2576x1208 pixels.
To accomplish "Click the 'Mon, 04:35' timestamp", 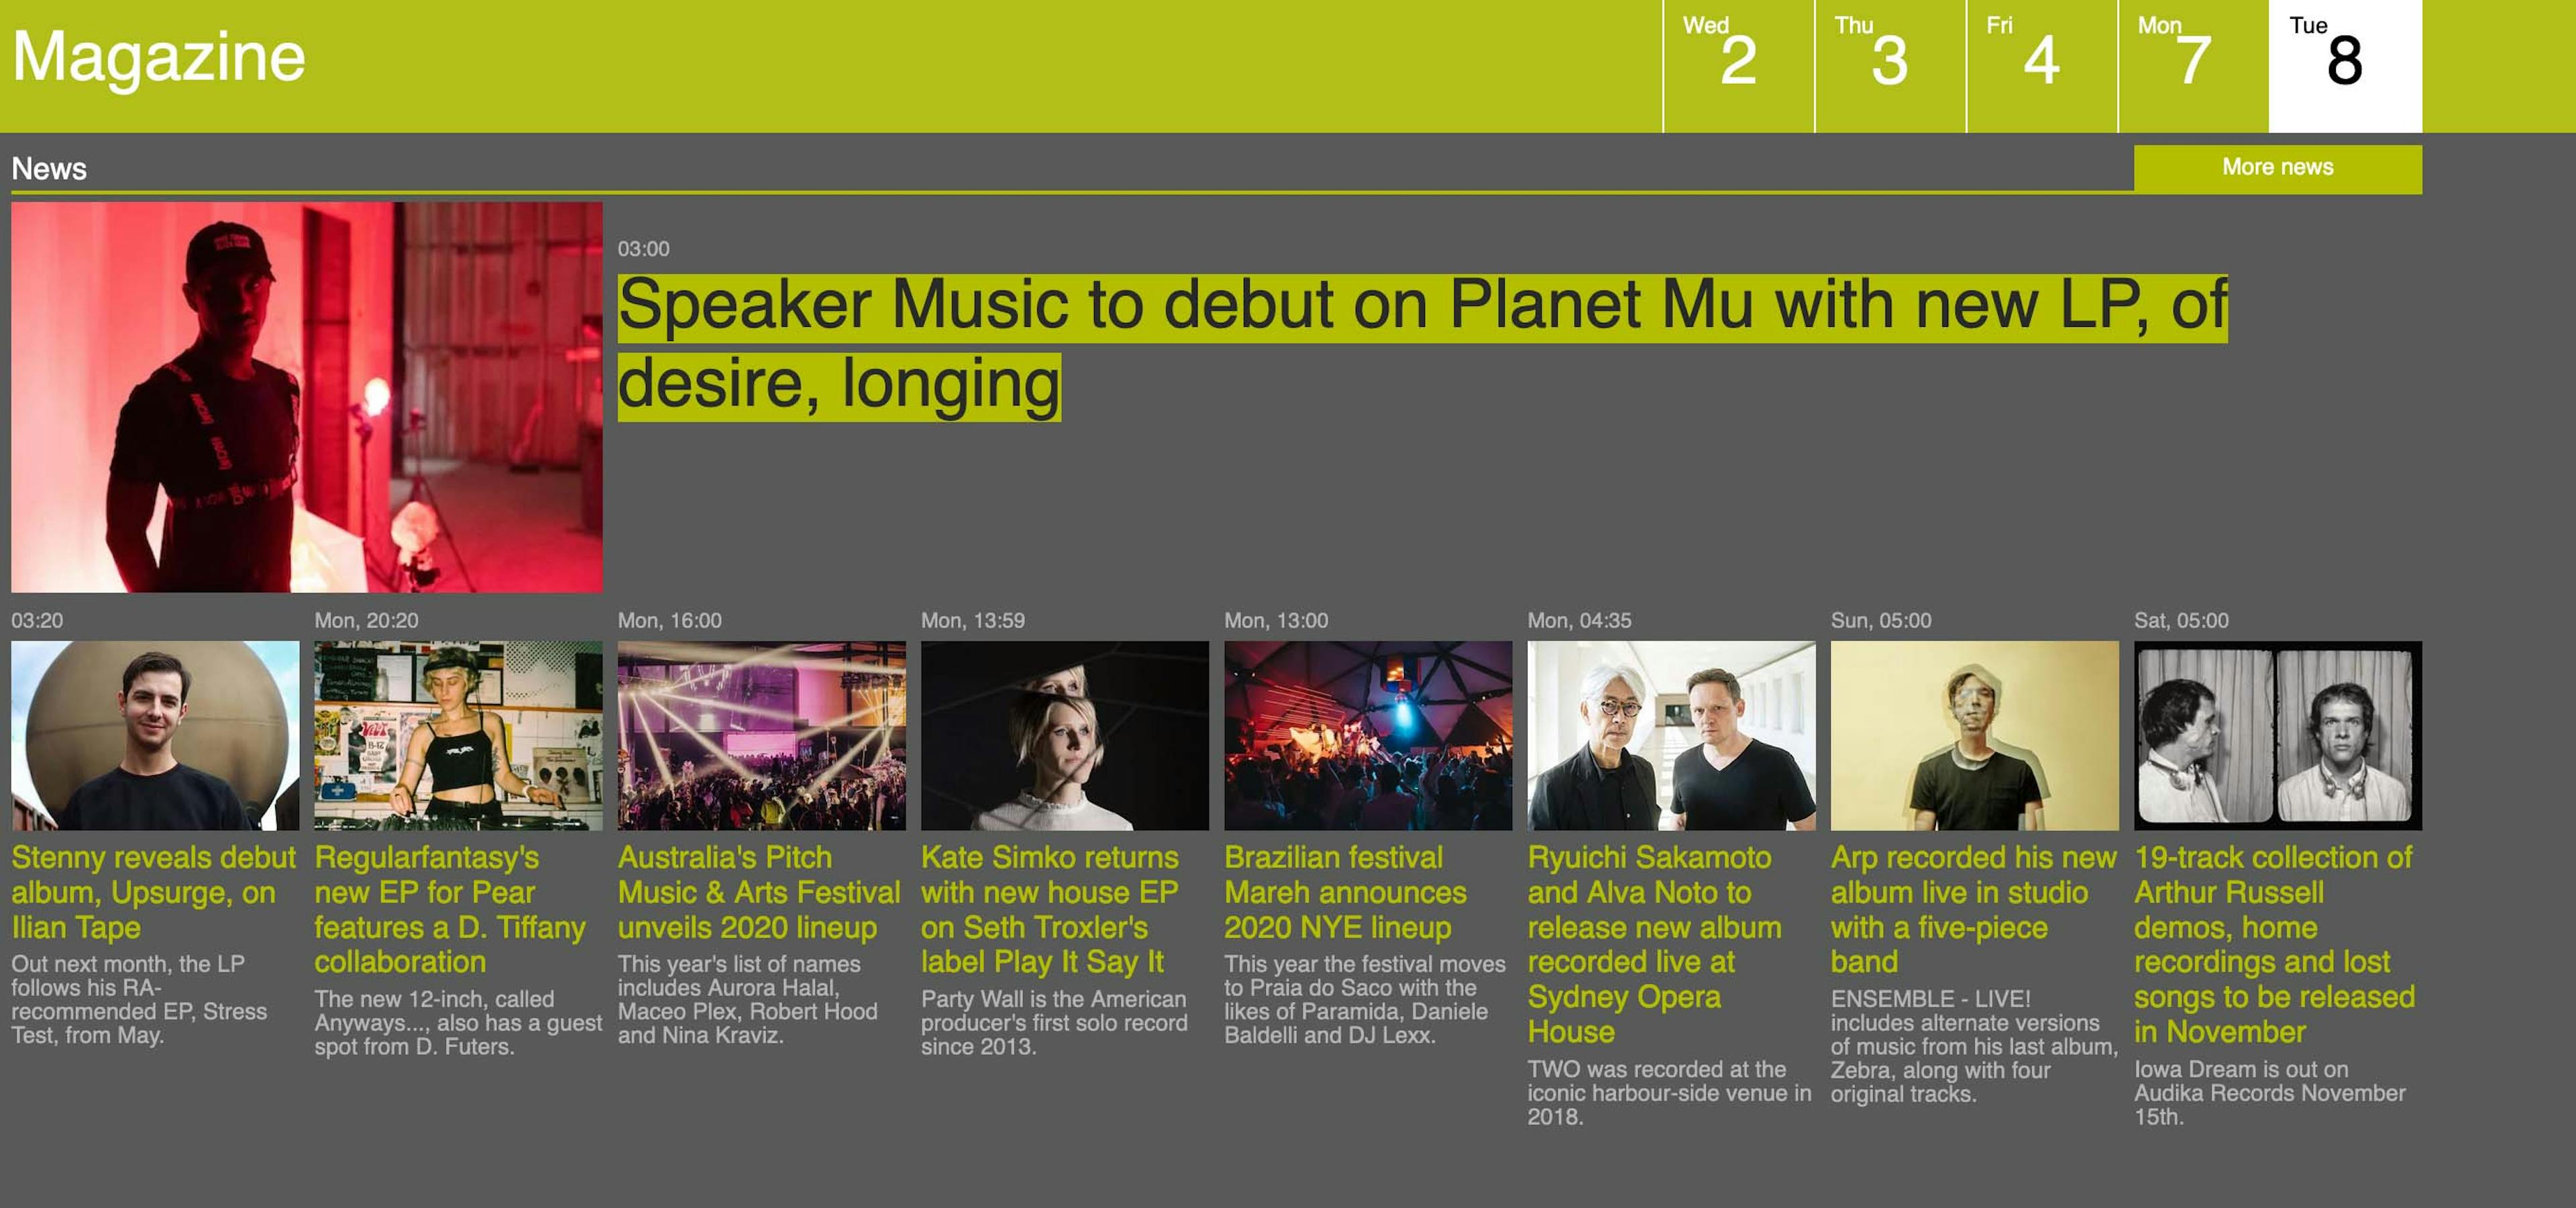I will (x=1579, y=620).
